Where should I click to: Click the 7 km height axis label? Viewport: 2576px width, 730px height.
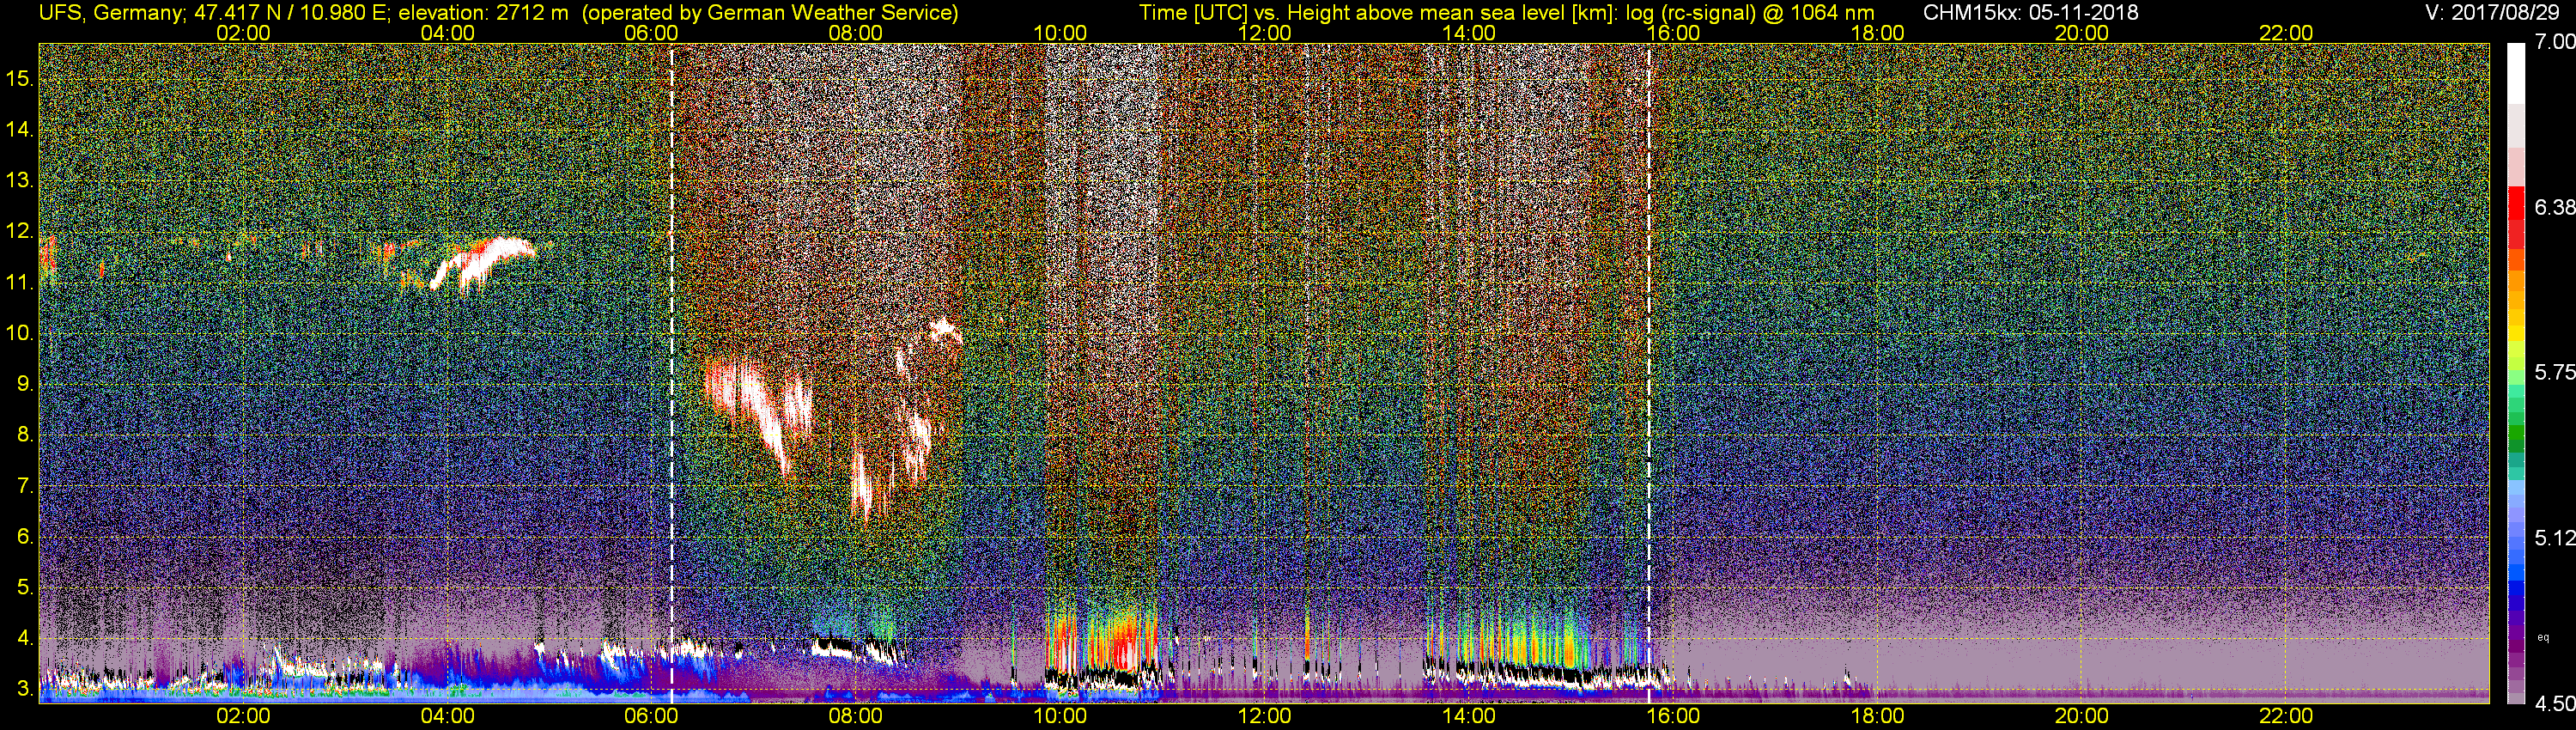click(24, 486)
